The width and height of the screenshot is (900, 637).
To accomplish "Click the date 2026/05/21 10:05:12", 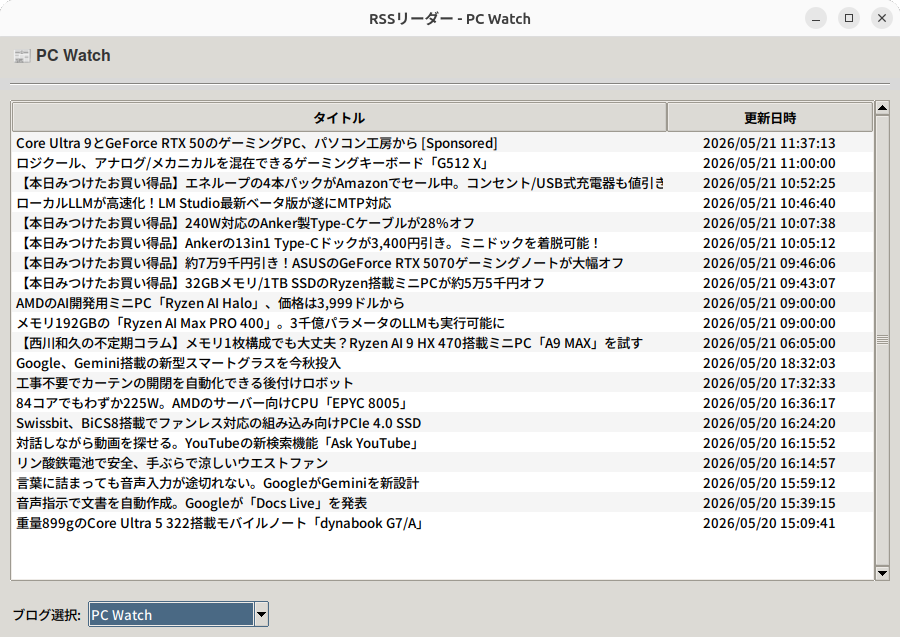I will click(769, 243).
